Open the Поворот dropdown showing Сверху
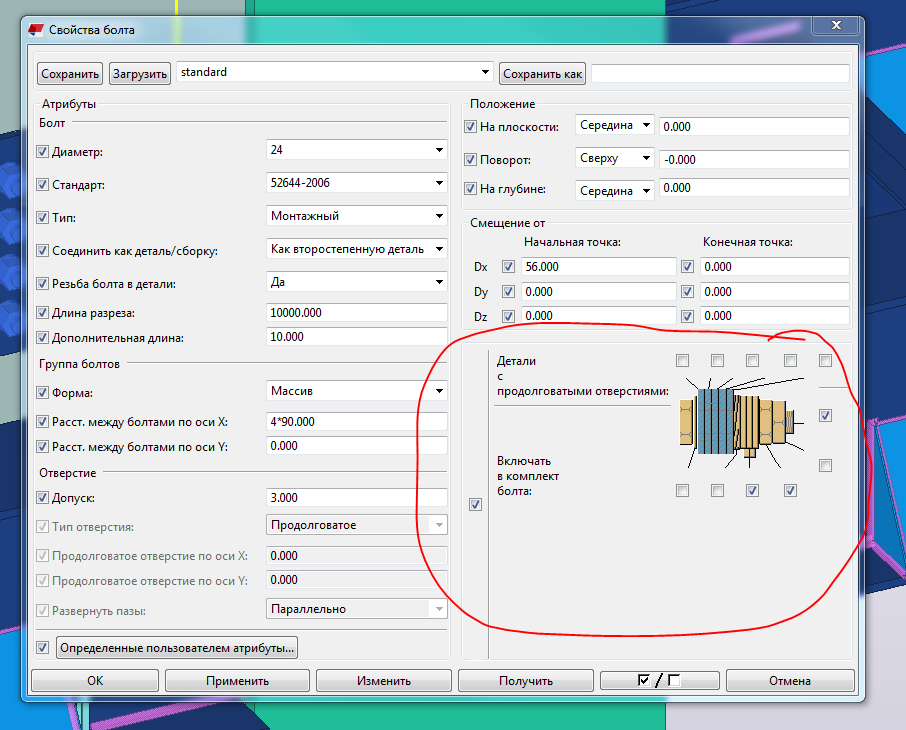 point(645,158)
